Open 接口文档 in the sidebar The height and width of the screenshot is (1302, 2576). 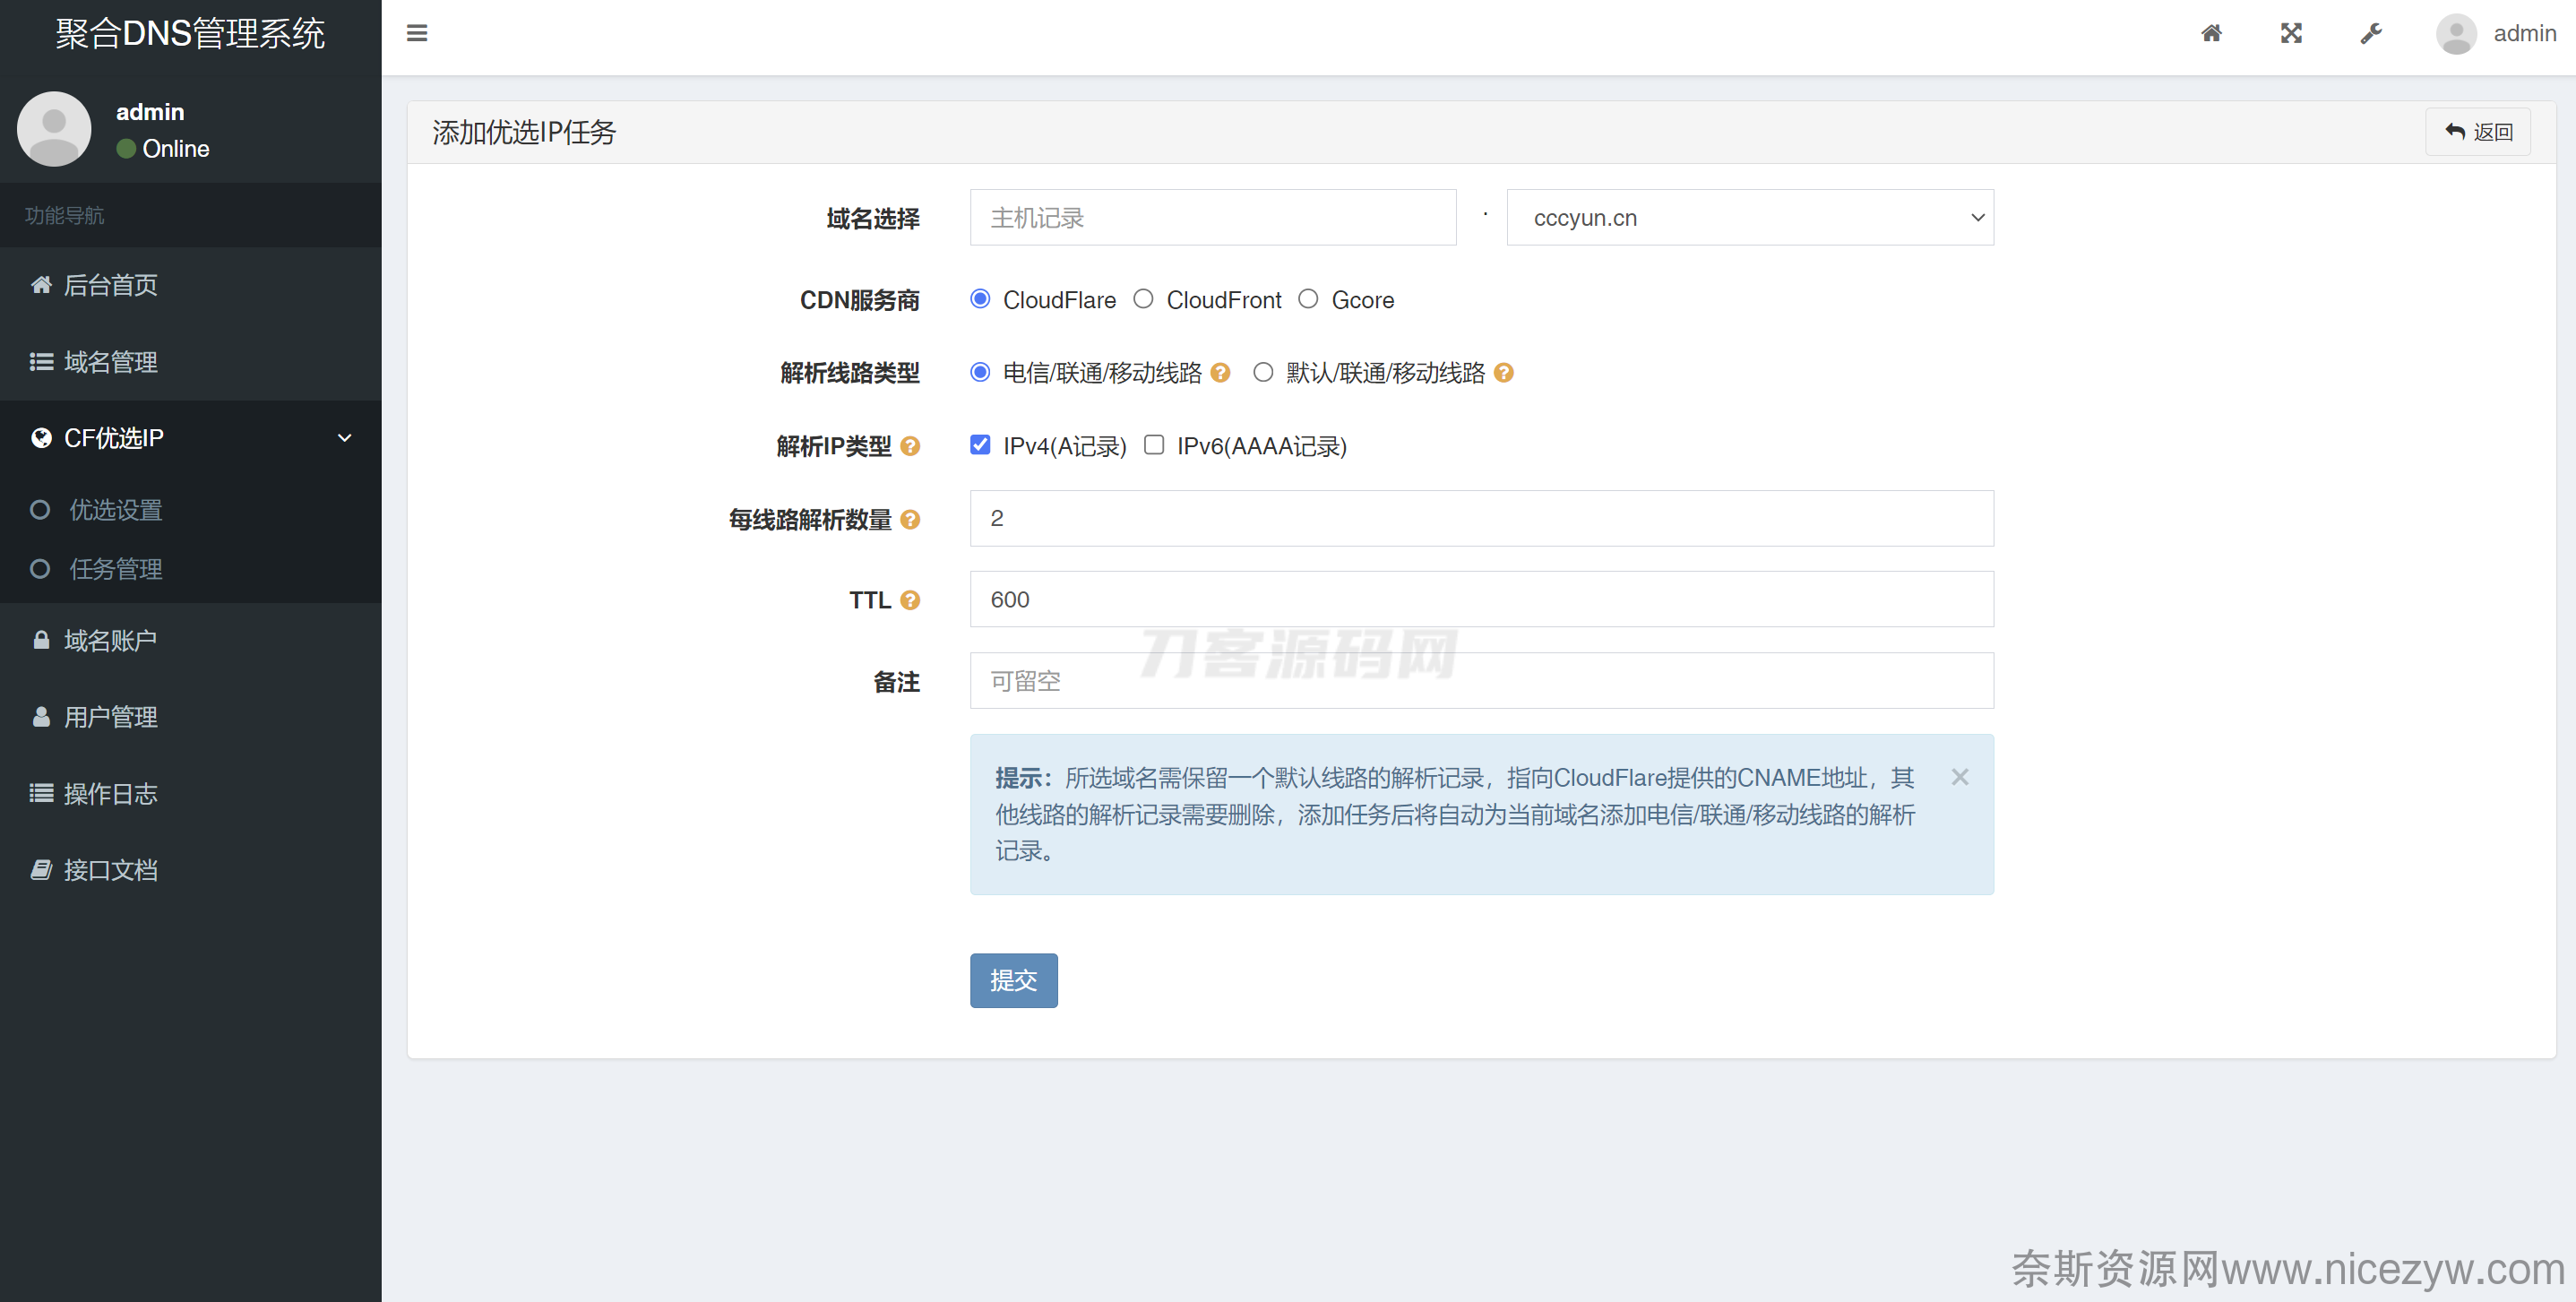pyautogui.click(x=191, y=870)
